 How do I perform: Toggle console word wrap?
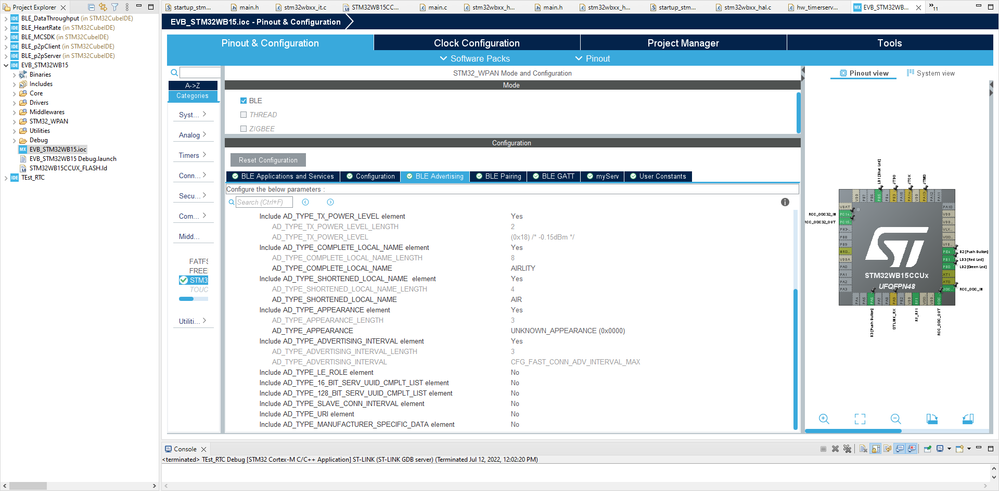pyautogui.click(x=887, y=449)
